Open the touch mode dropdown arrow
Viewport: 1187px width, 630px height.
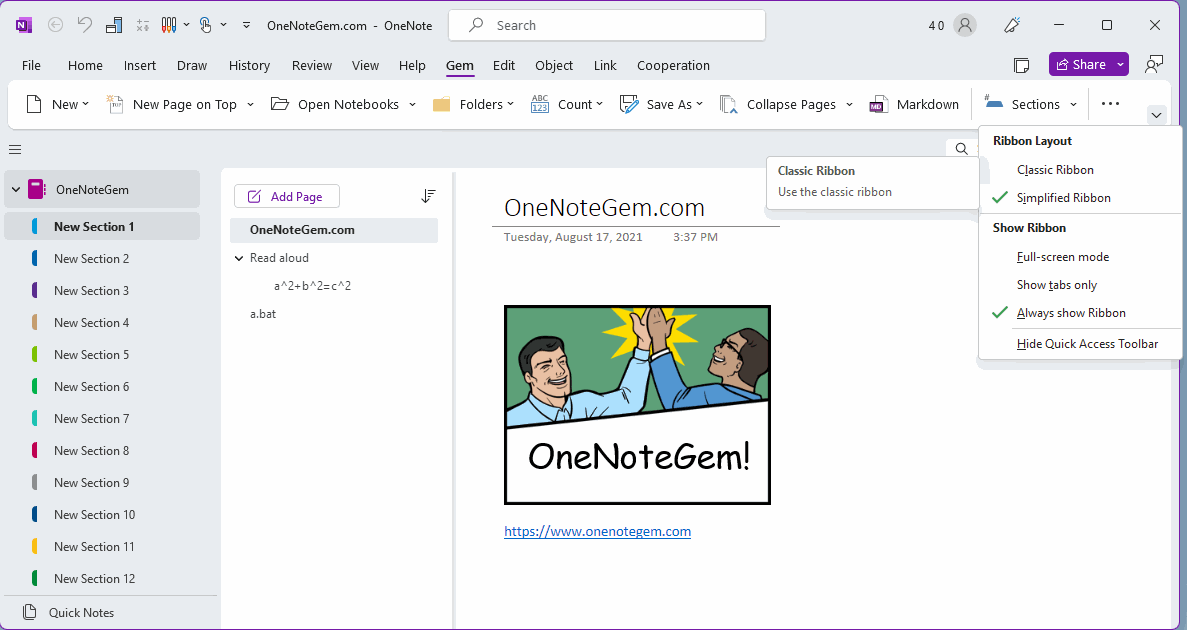click(x=223, y=25)
